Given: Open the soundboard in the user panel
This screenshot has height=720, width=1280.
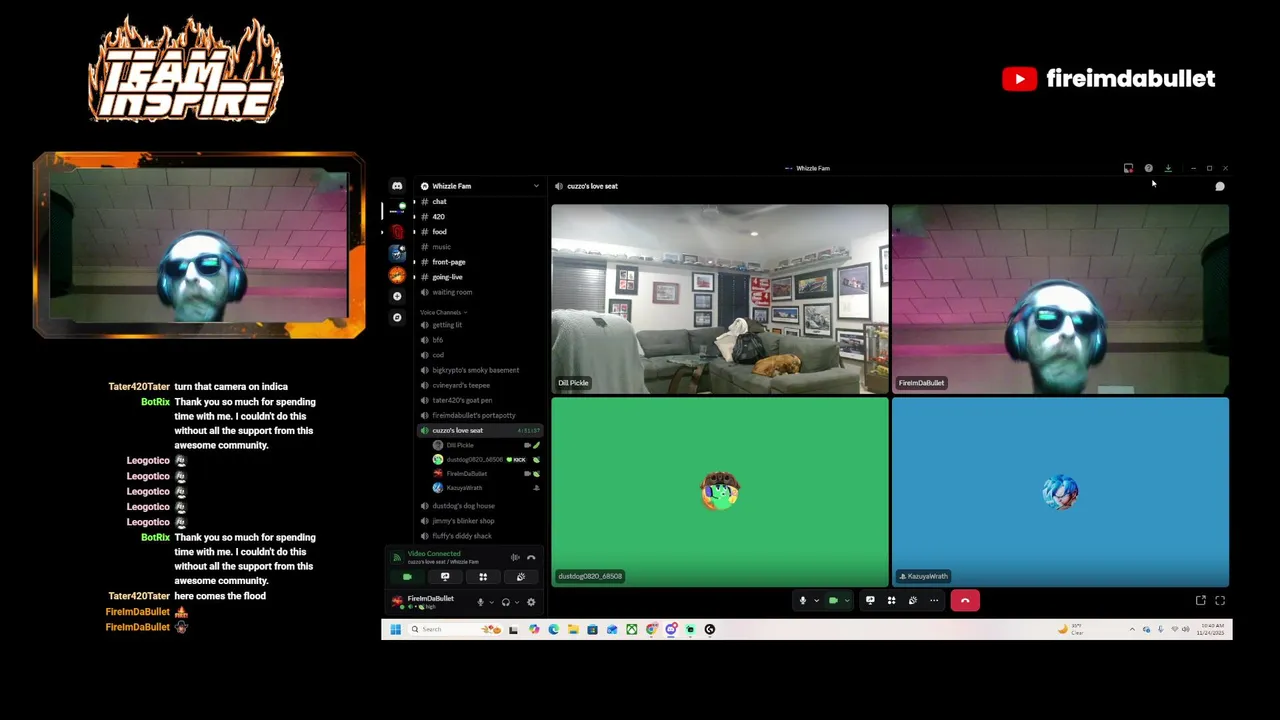Looking at the screenshot, I should [521, 577].
